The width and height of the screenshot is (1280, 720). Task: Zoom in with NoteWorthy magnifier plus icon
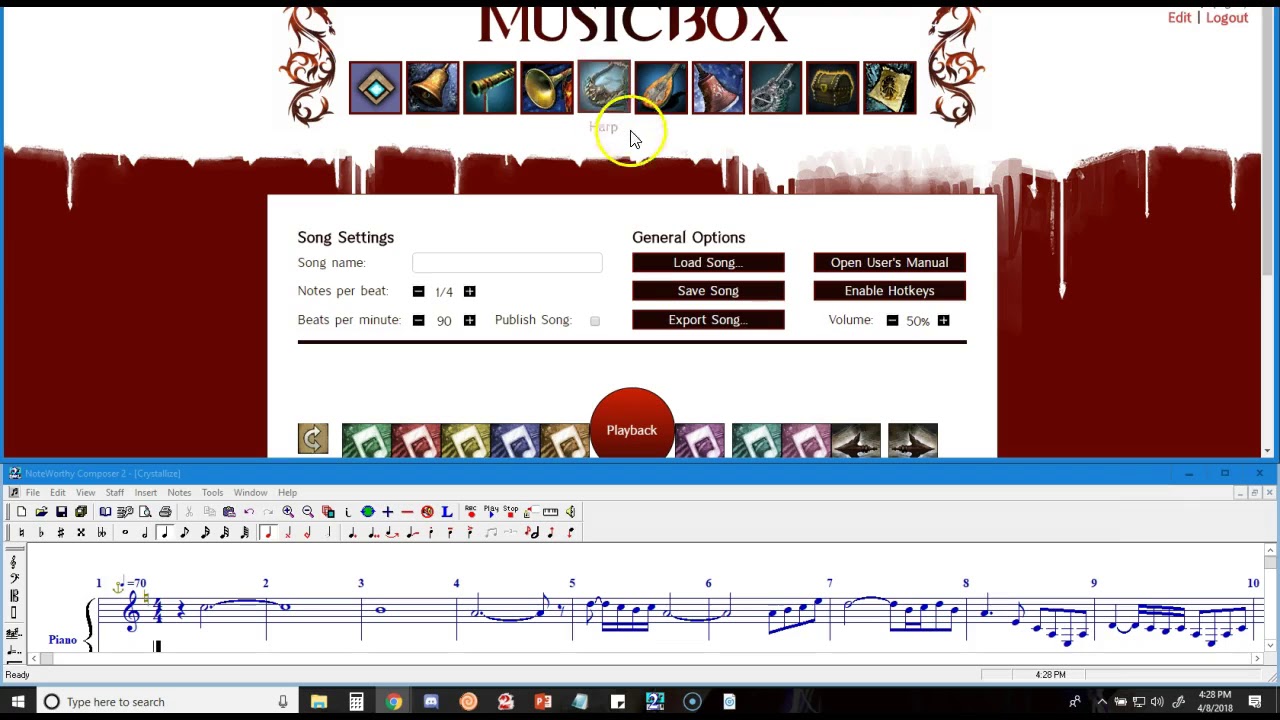[288, 512]
